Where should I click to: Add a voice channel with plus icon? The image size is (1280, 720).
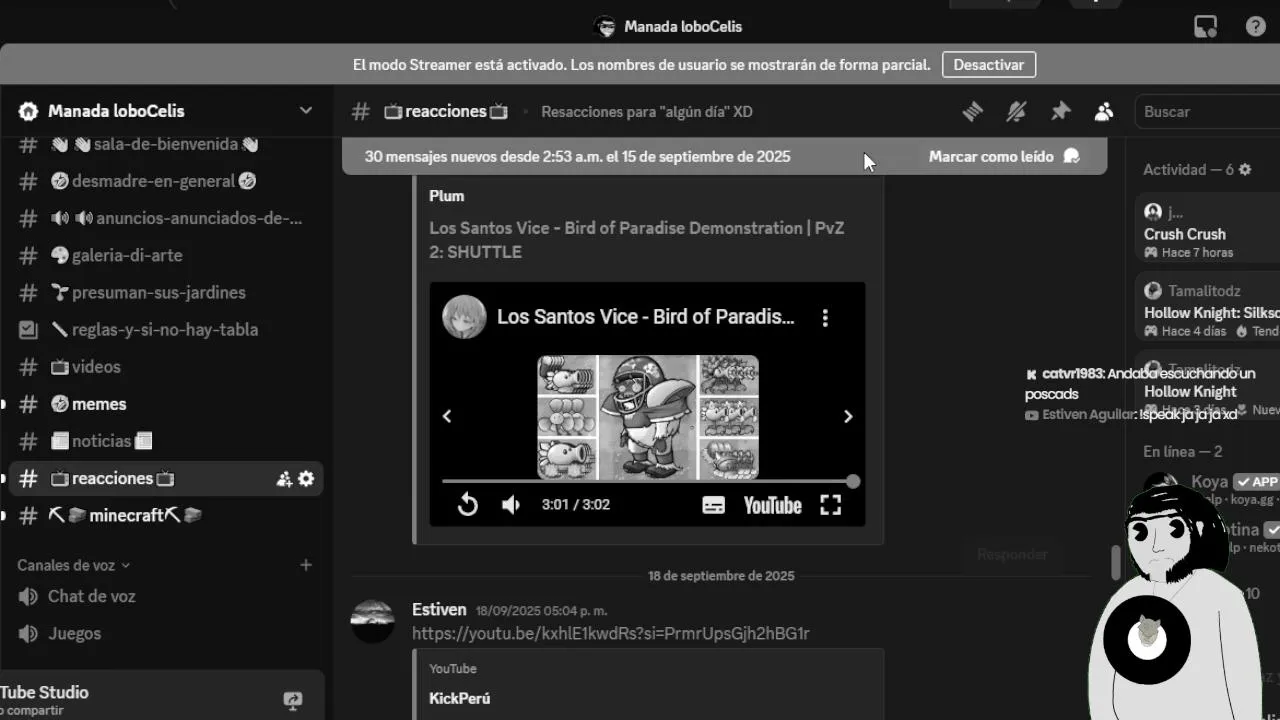306,565
